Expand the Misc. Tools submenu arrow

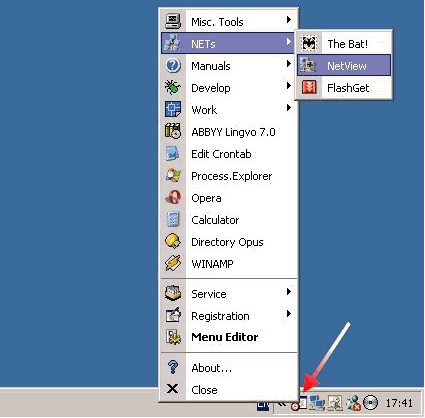pyautogui.click(x=289, y=20)
